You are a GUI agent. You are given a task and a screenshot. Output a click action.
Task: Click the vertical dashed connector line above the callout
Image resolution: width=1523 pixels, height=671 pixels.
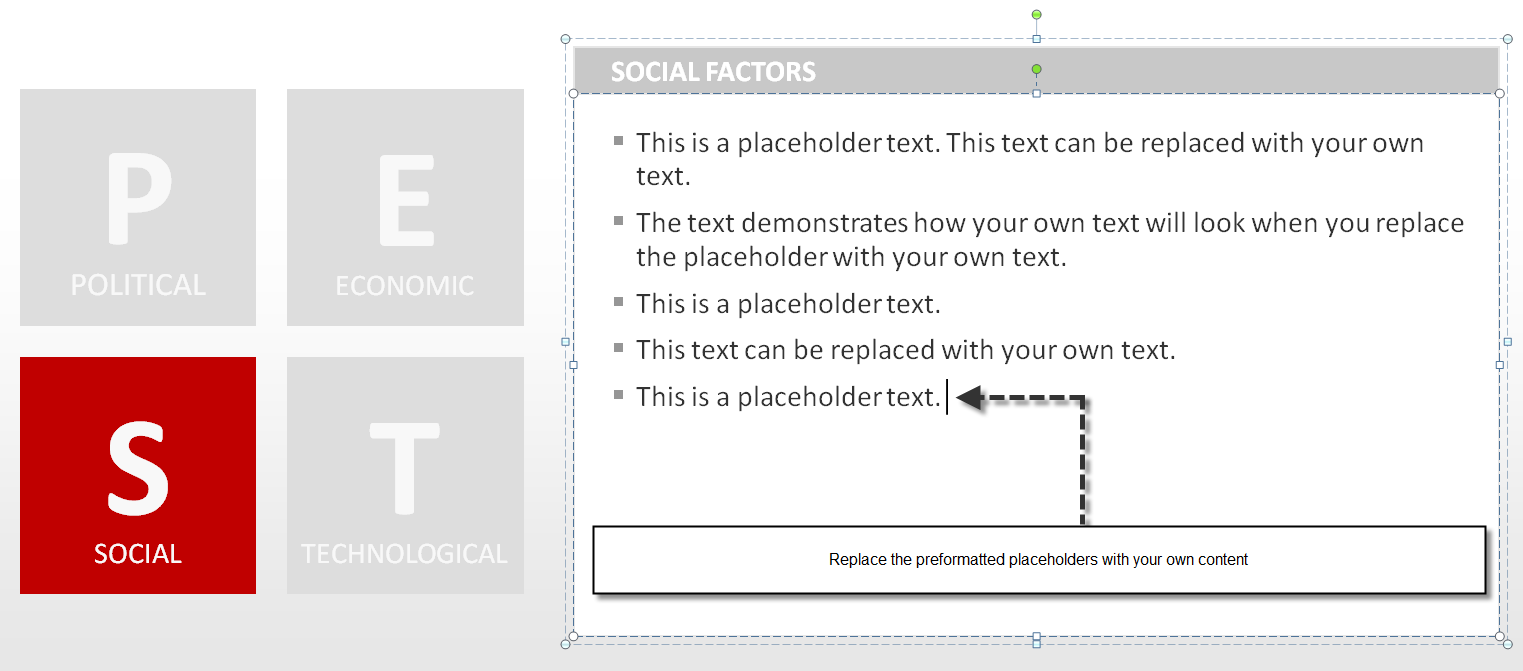coord(1083,462)
